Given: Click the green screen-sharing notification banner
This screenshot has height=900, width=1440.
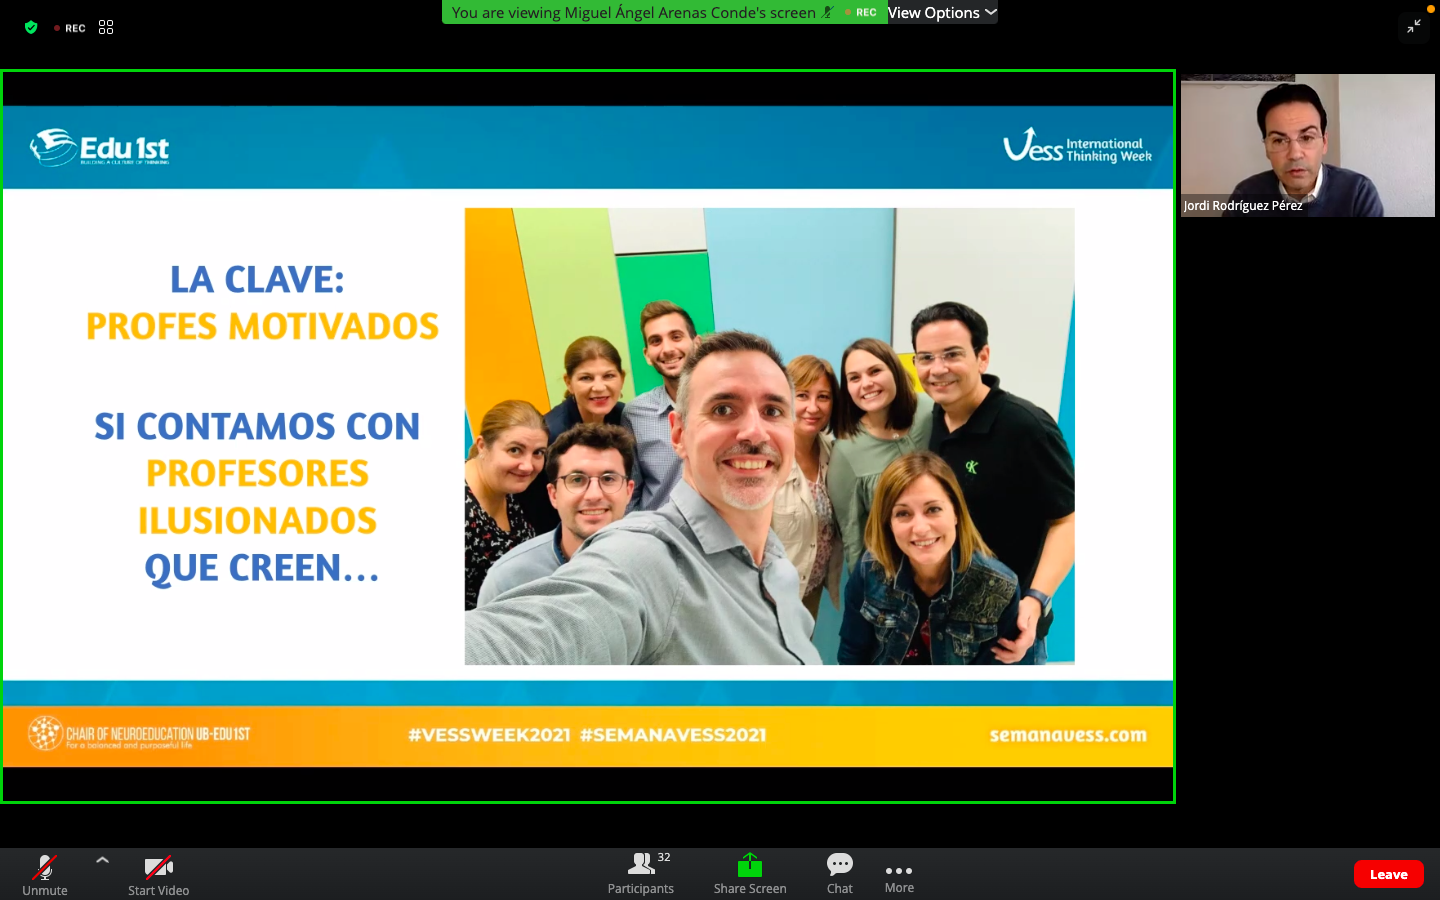Looking at the screenshot, I should (x=633, y=13).
